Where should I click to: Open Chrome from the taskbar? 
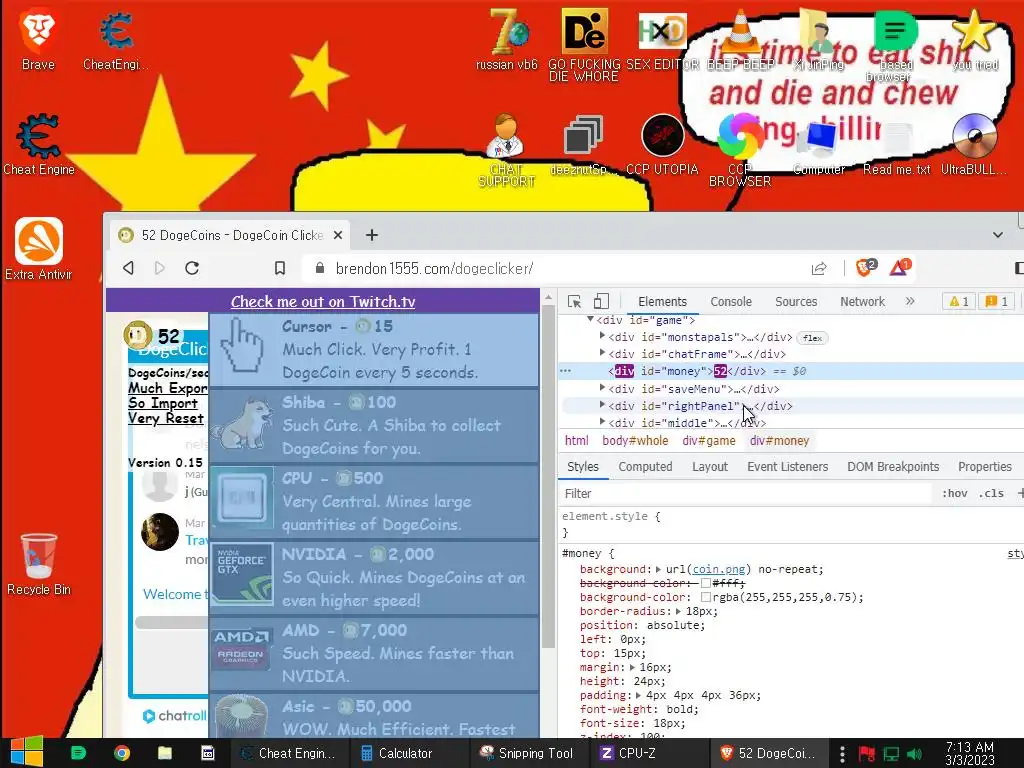click(122, 753)
